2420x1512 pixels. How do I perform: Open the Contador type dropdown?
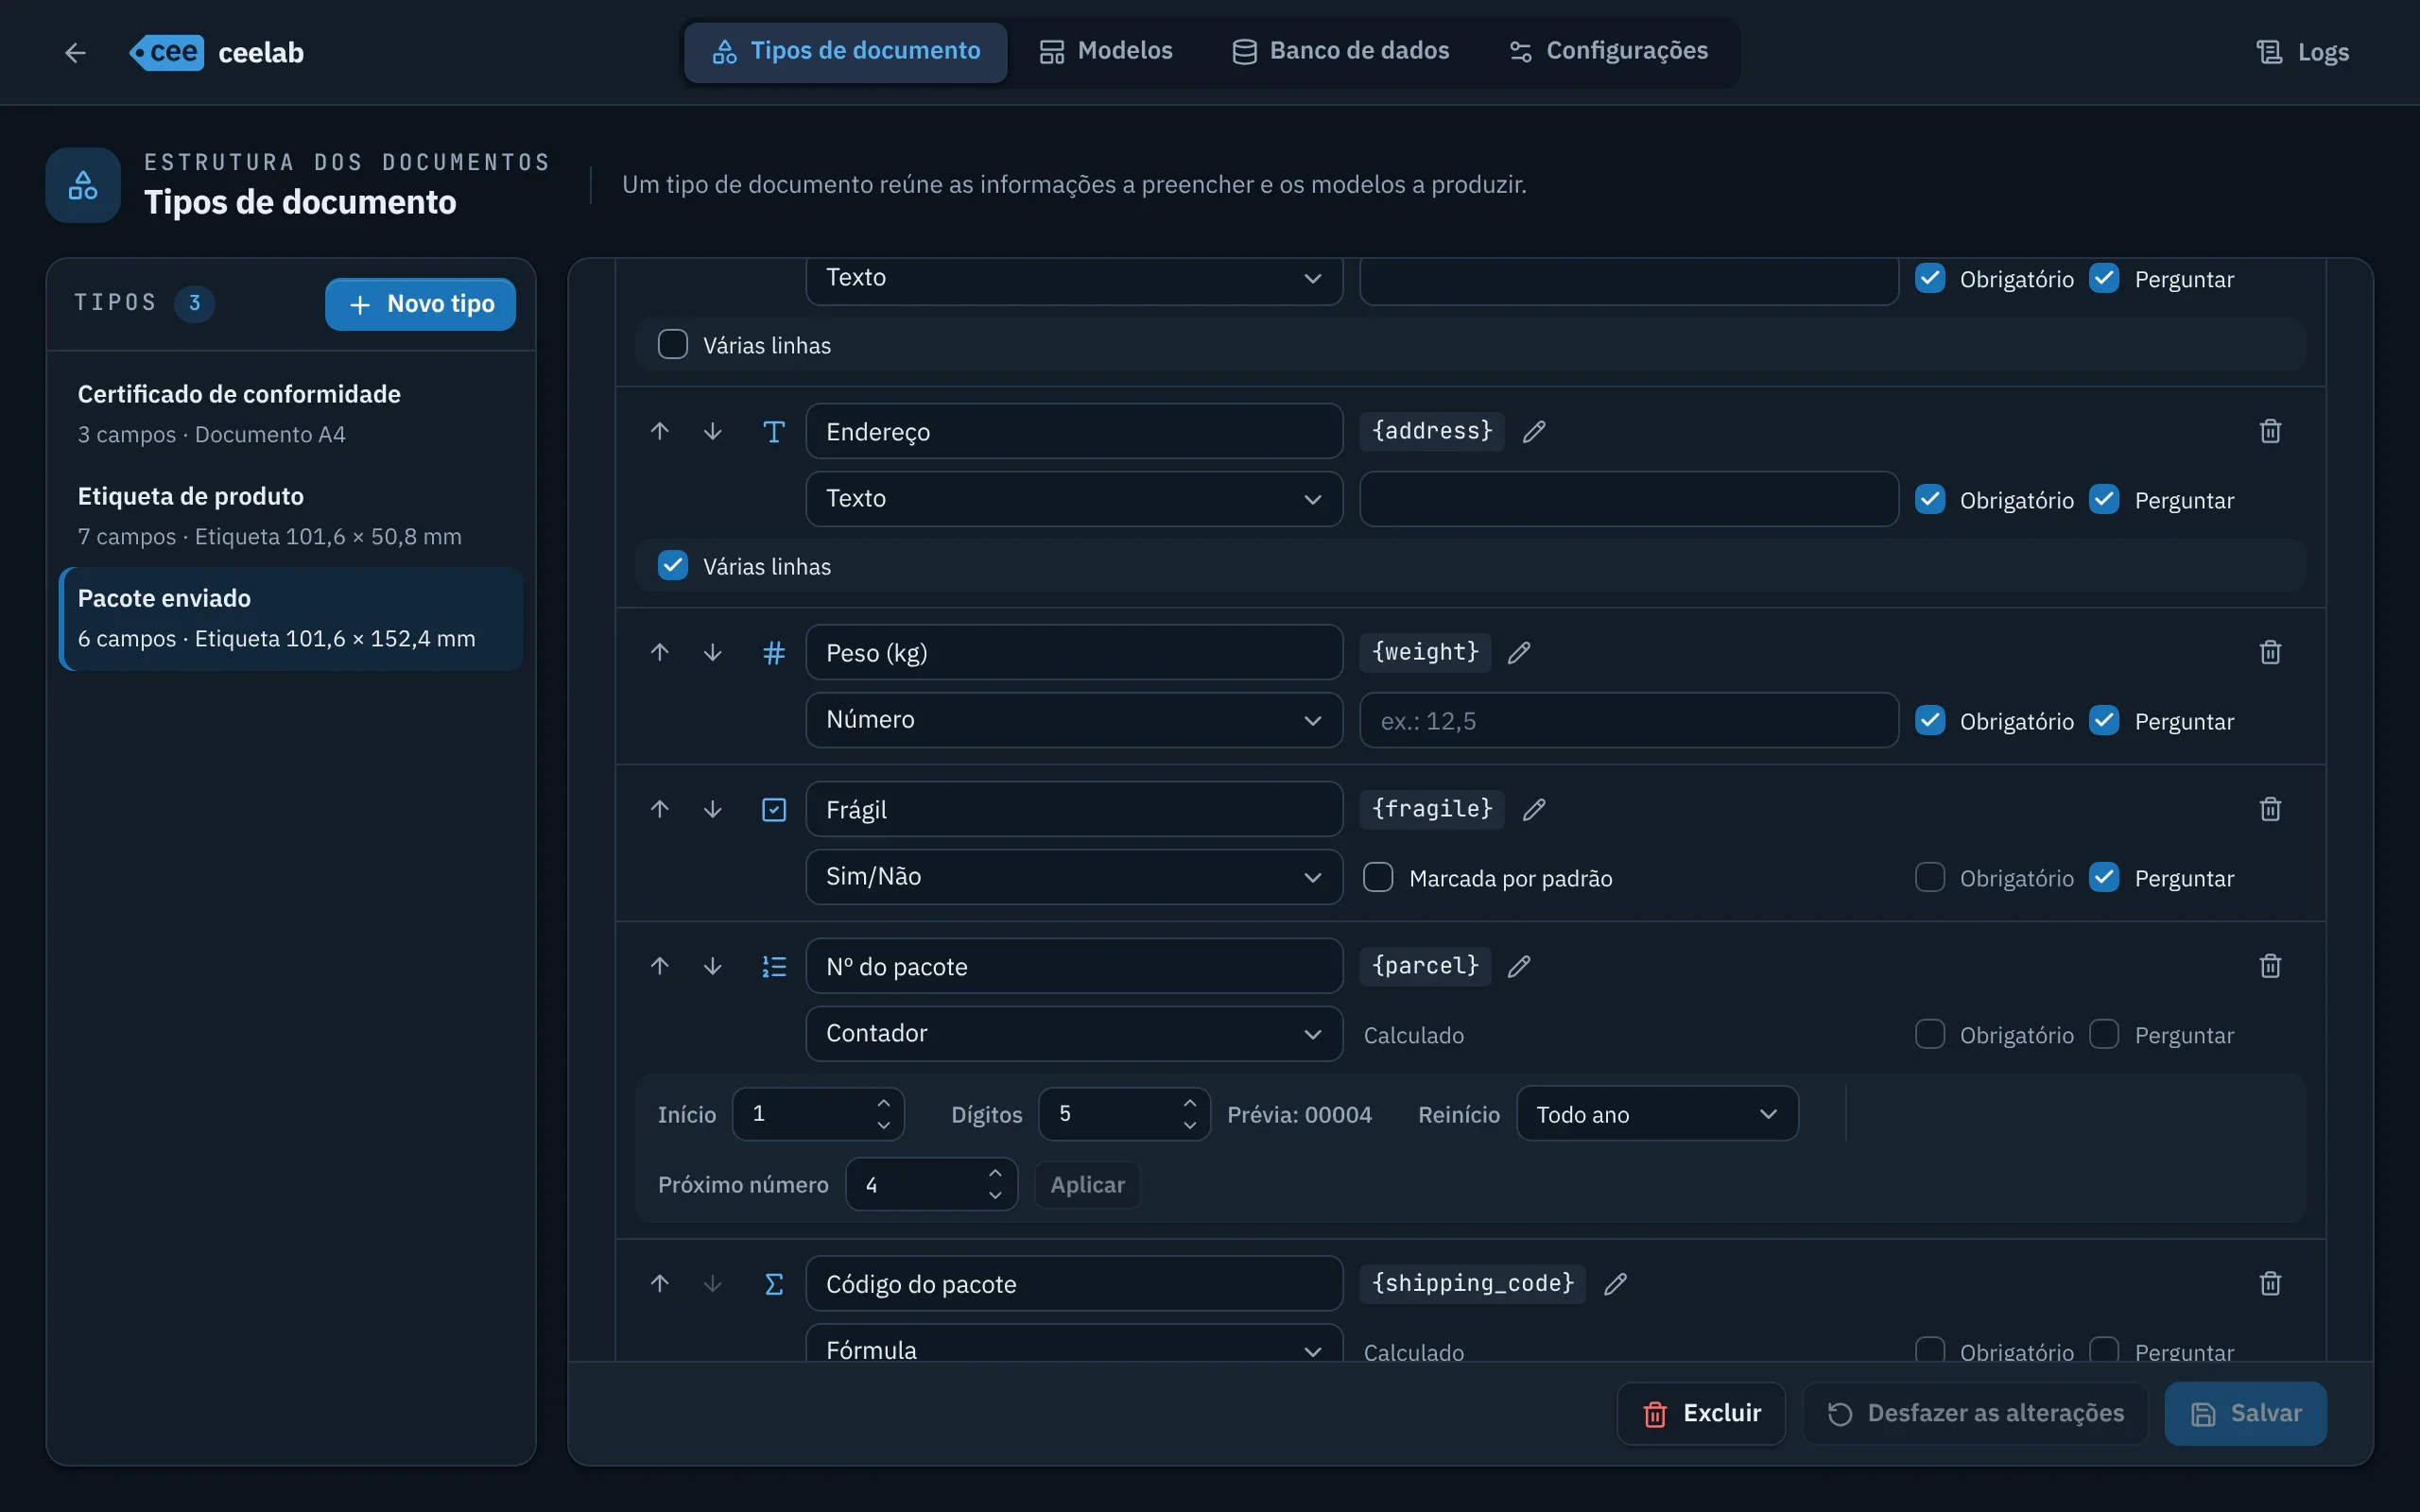pyautogui.click(x=1074, y=1034)
